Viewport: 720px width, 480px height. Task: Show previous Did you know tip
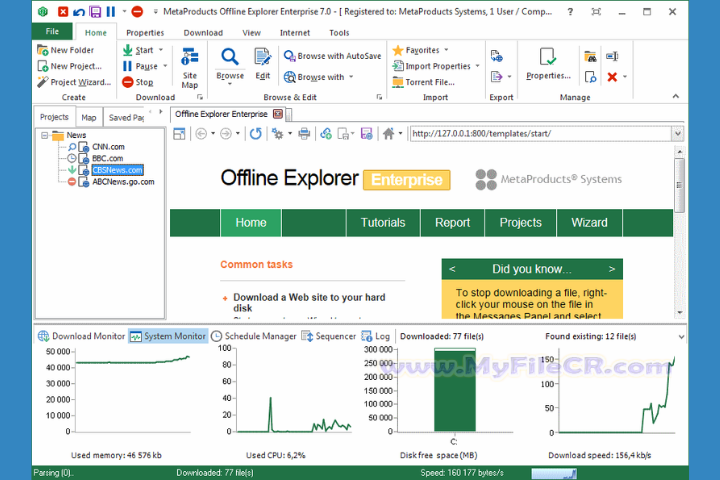tap(452, 269)
